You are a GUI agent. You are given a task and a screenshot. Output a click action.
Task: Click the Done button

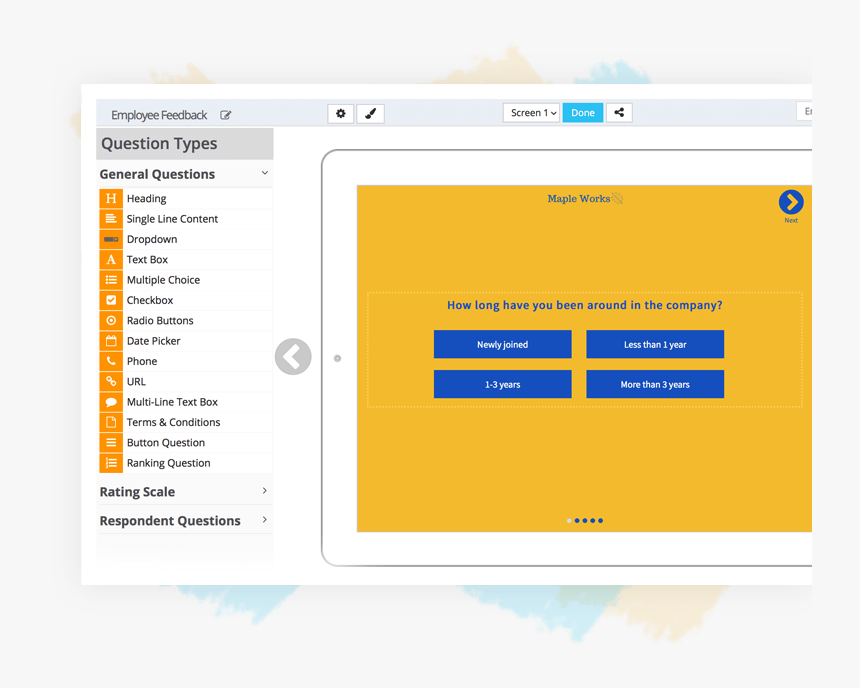click(582, 112)
